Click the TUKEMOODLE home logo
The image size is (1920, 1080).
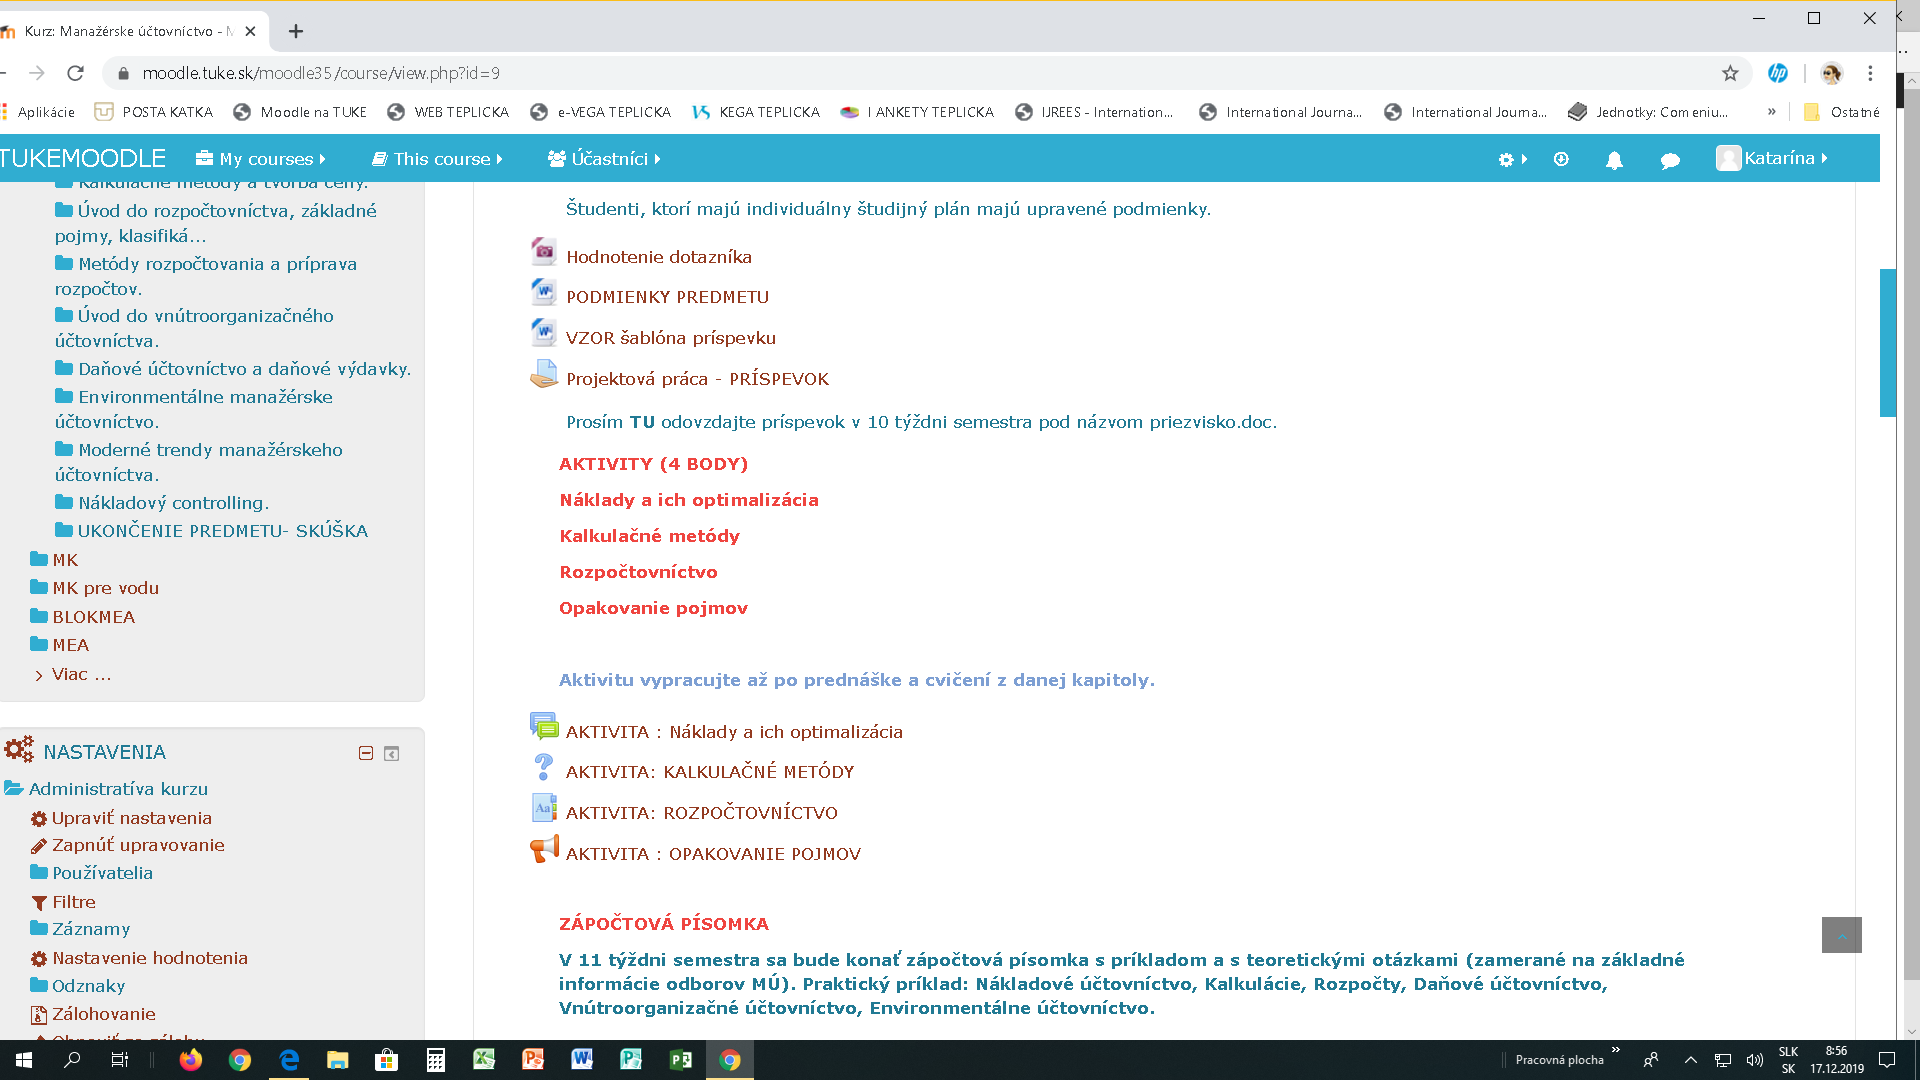tap(83, 159)
